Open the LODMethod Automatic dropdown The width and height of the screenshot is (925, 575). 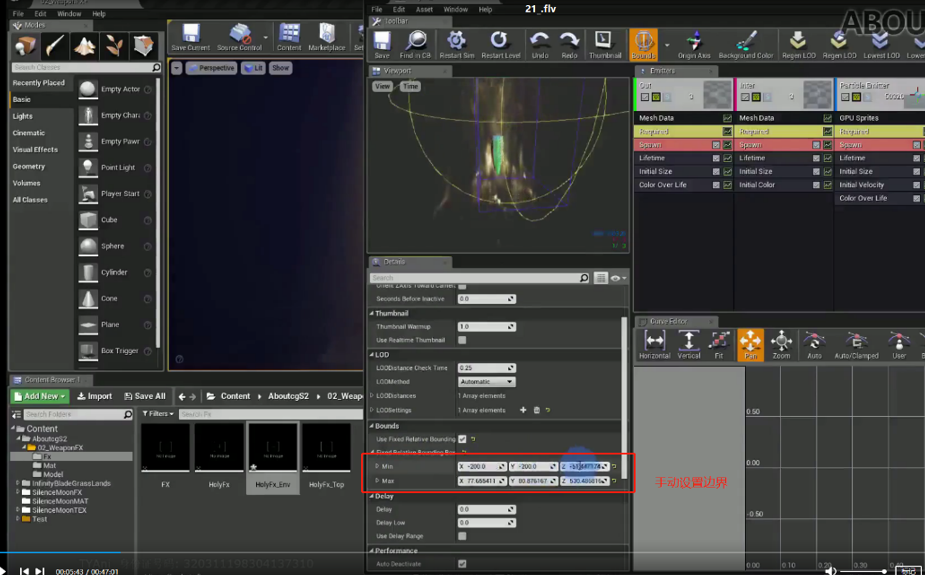(486, 382)
